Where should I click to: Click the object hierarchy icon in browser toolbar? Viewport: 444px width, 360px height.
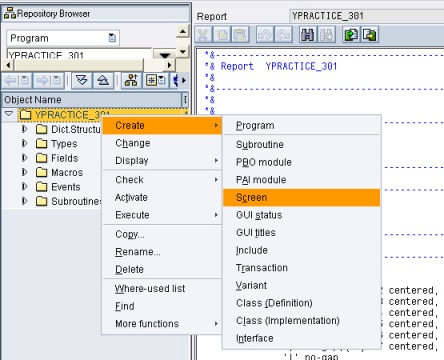pyautogui.click(x=131, y=80)
